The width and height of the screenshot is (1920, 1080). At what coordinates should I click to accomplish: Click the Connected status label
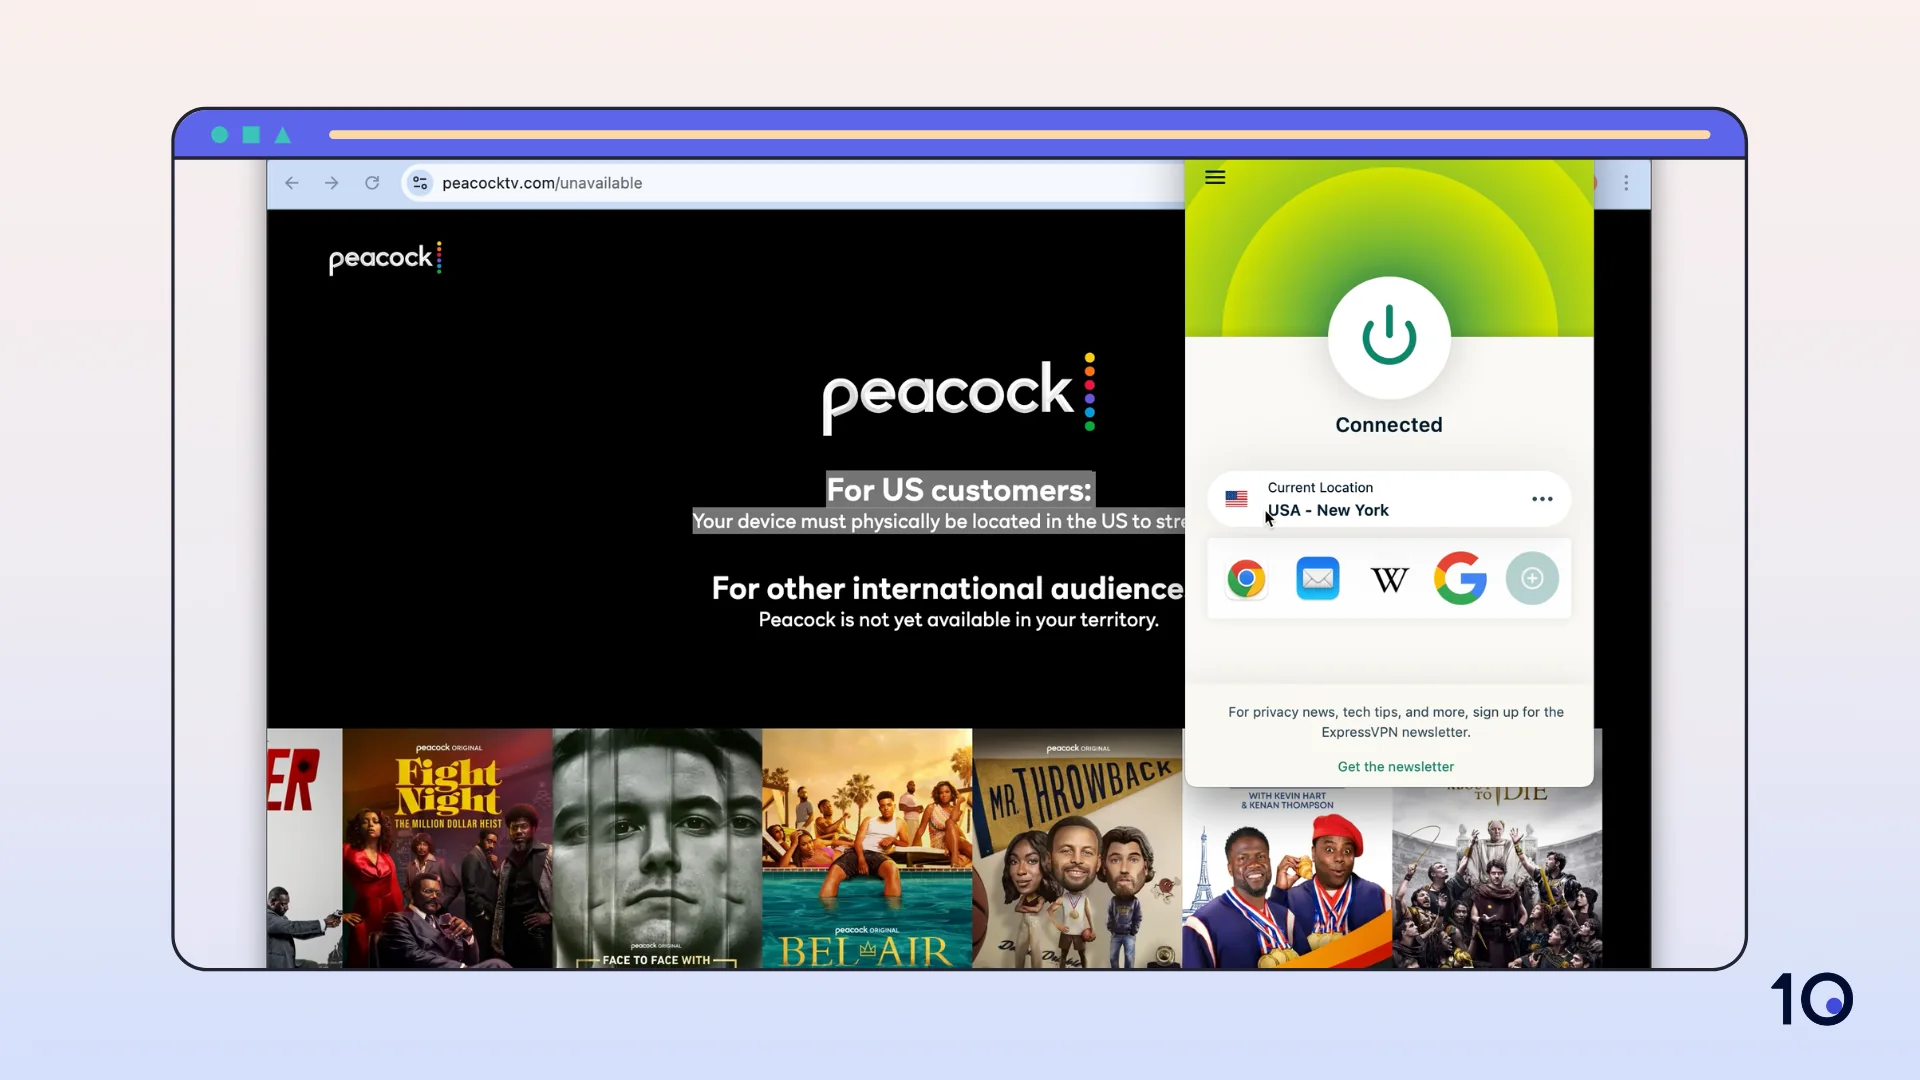pyautogui.click(x=1388, y=424)
